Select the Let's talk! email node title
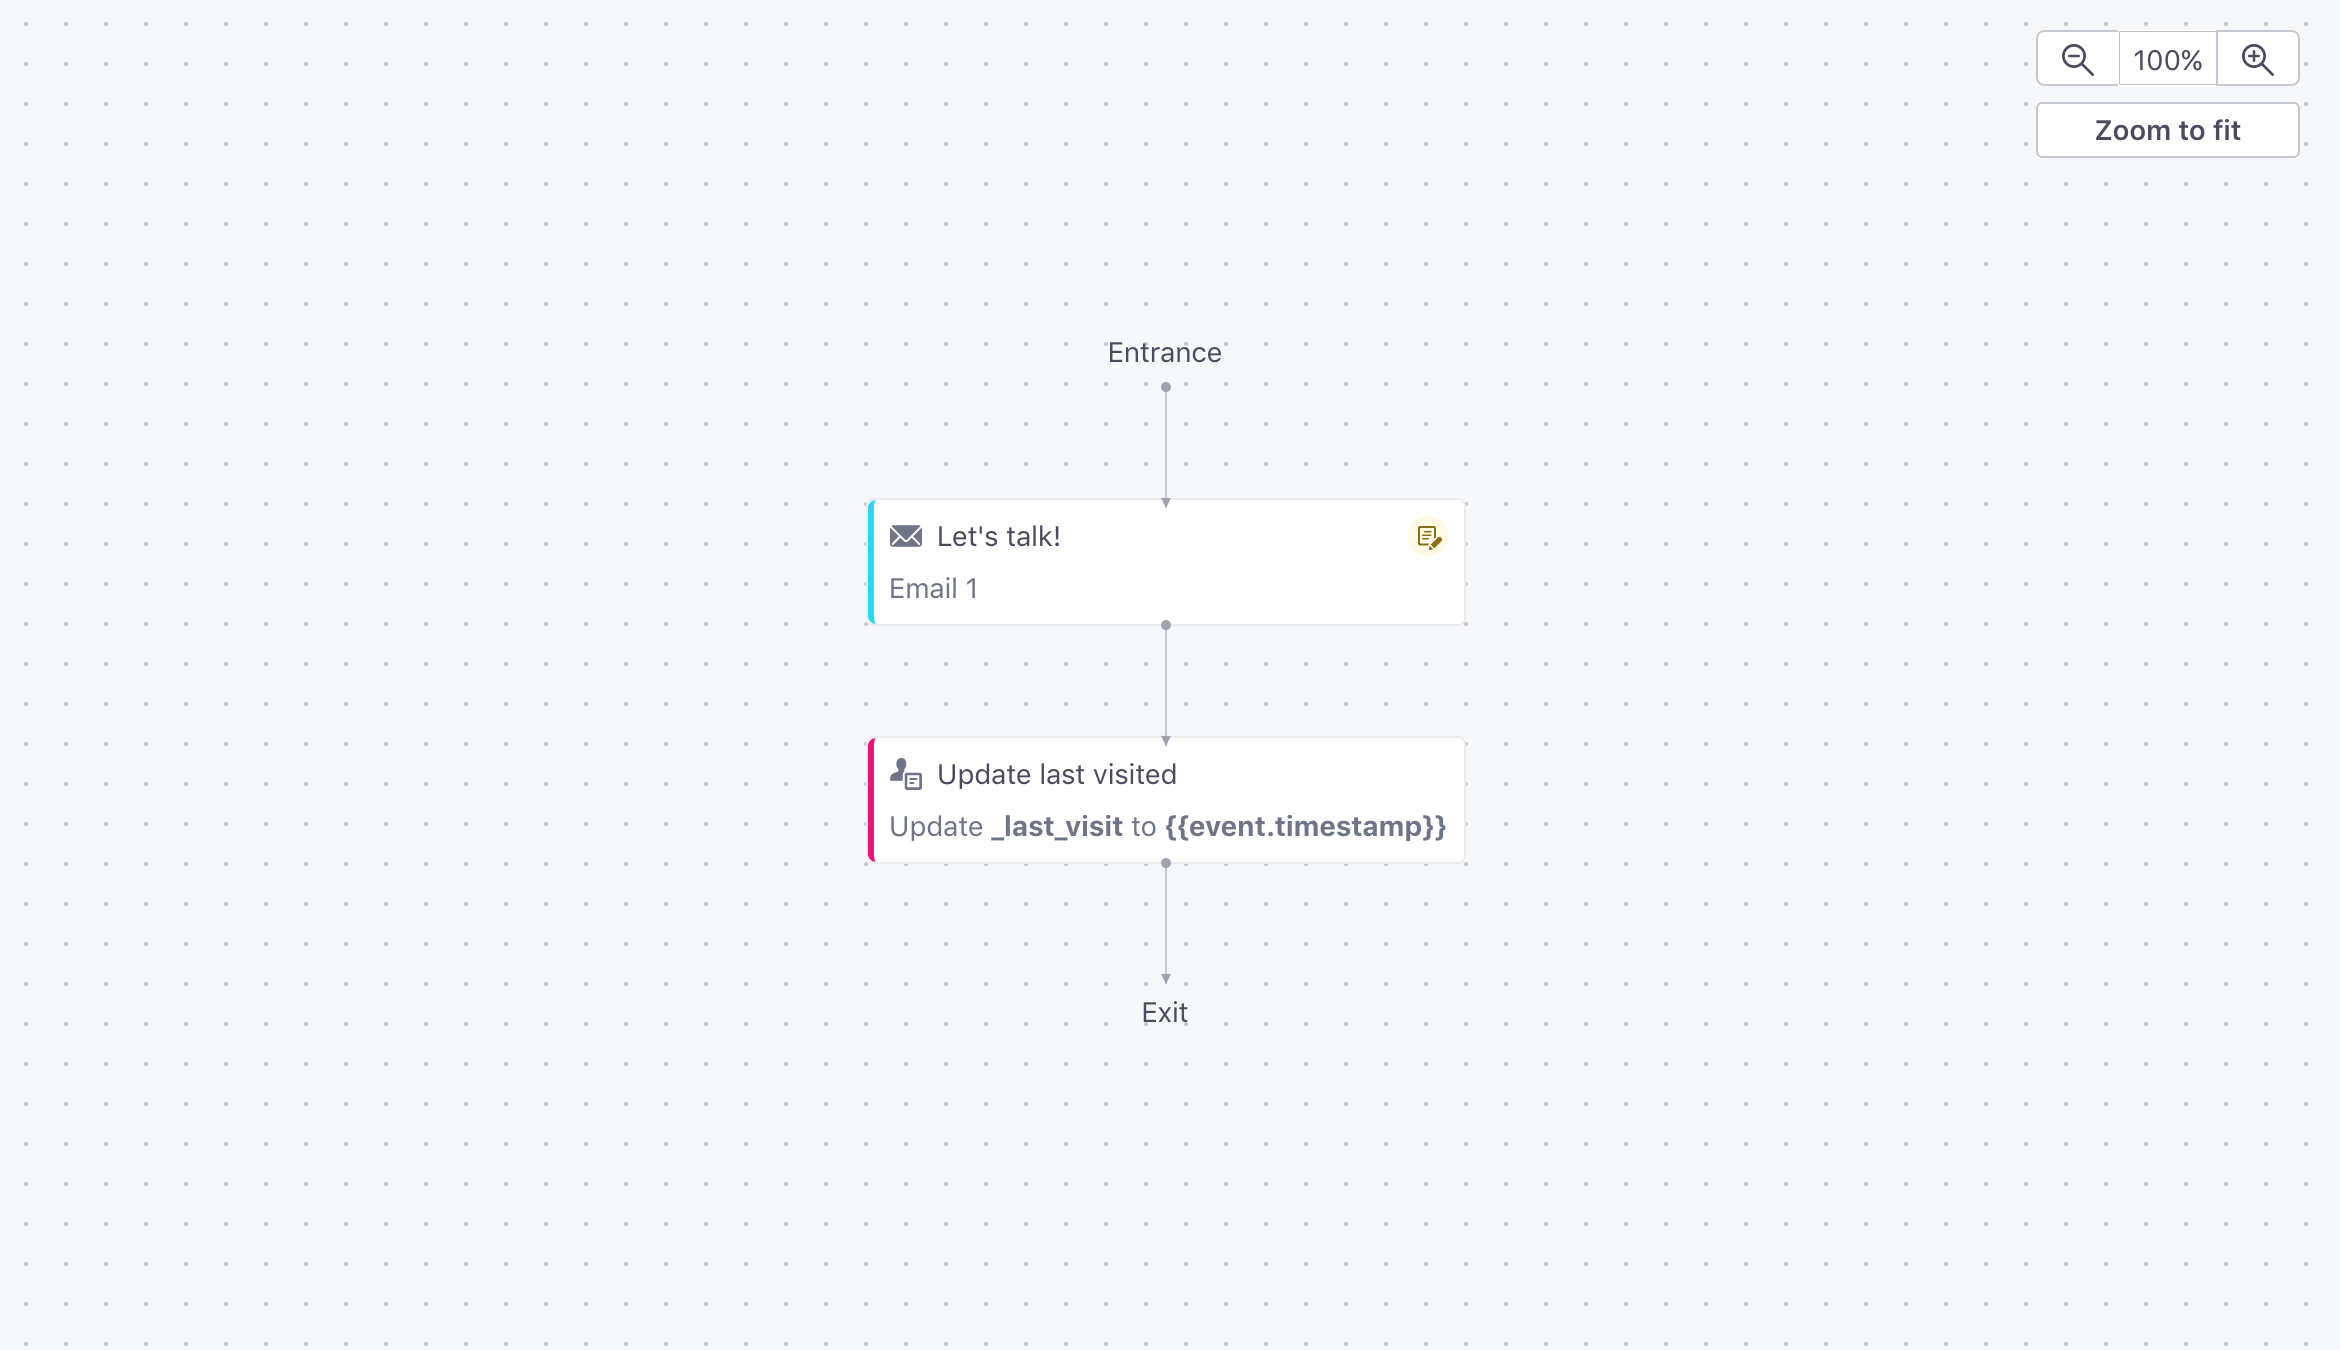This screenshot has height=1350, width=2340. (998, 537)
